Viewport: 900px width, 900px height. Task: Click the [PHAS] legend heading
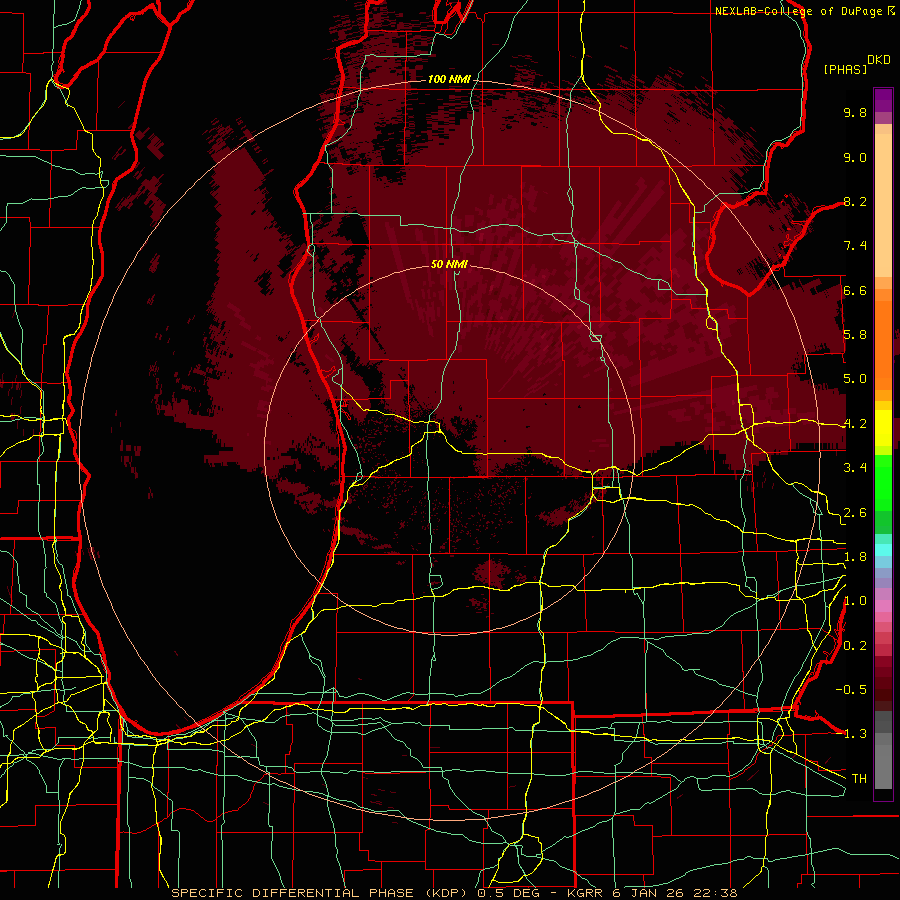point(845,69)
